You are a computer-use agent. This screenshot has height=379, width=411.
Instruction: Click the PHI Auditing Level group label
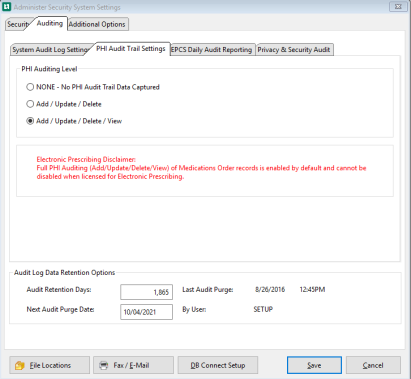coord(49,69)
